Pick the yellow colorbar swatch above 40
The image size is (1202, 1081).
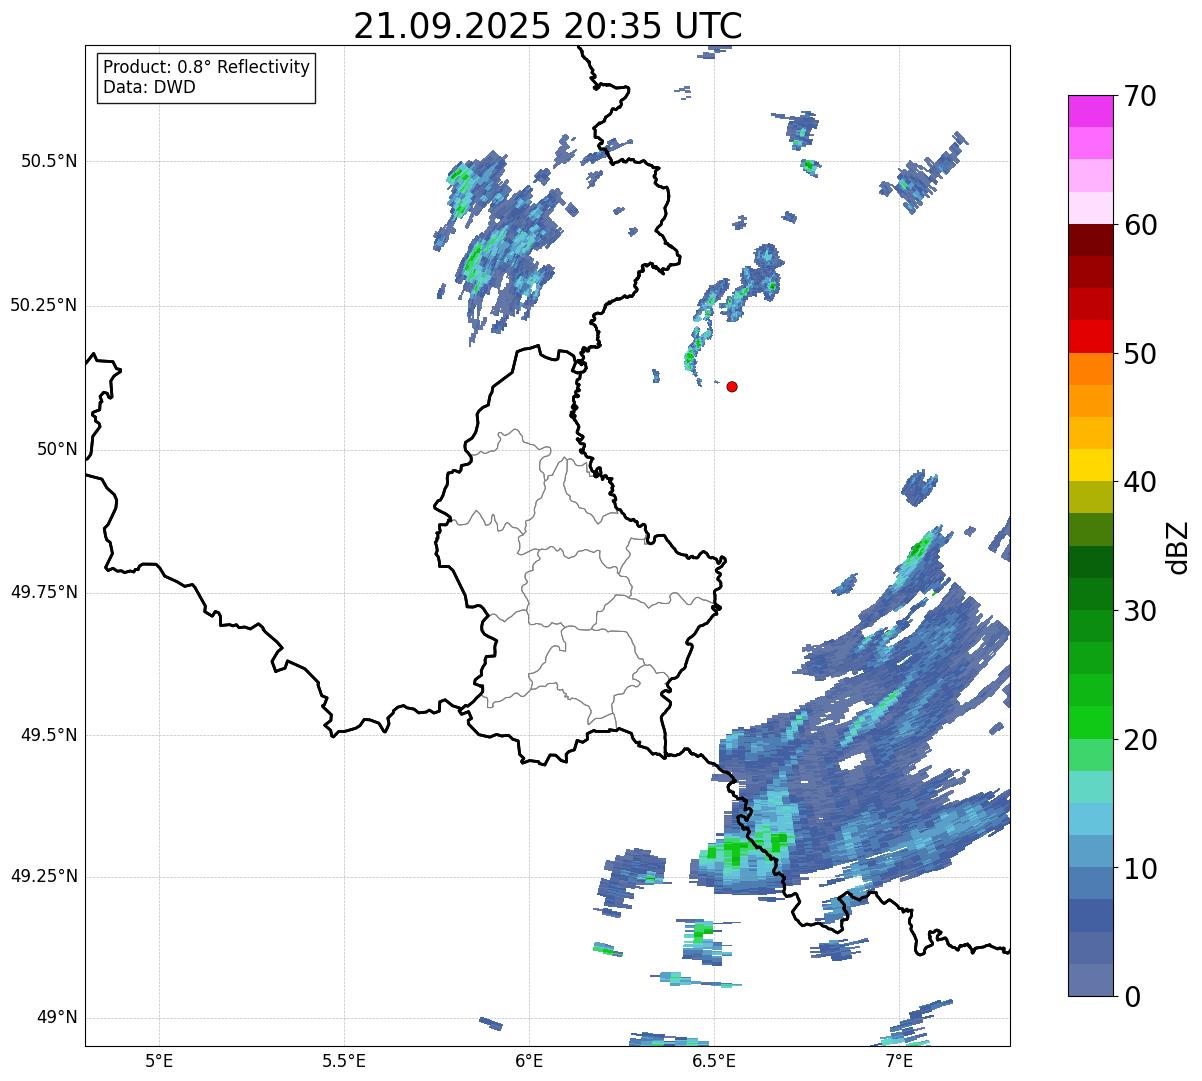(x=1091, y=466)
